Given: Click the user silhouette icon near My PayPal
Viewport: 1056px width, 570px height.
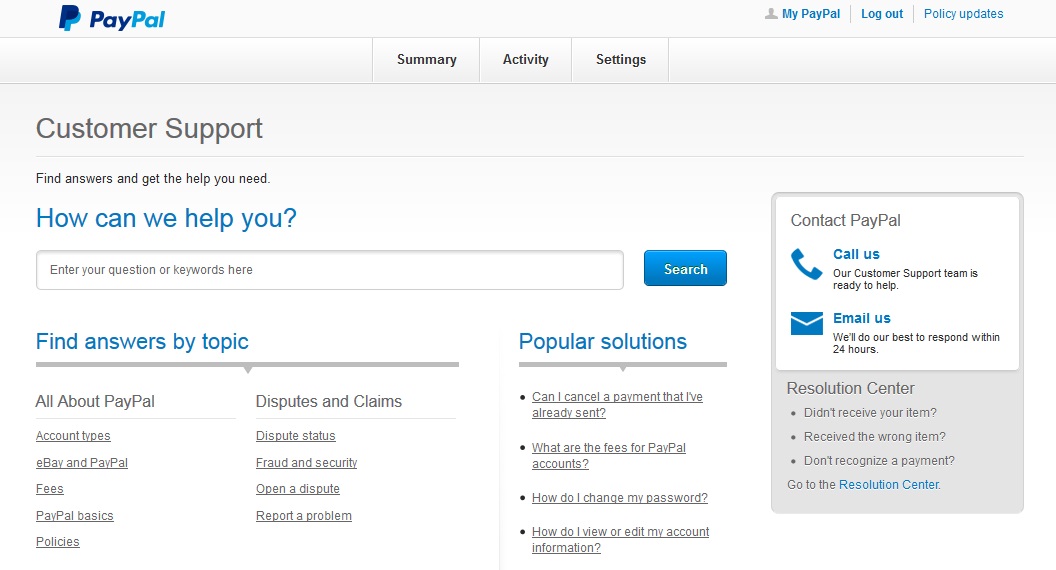Looking at the screenshot, I should (x=771, y=13).
